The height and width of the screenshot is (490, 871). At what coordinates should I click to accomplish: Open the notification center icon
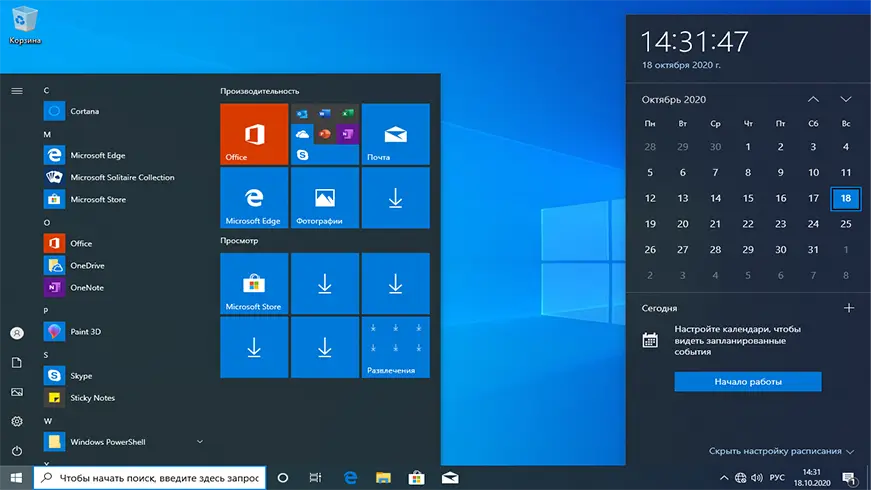point(849,478)
